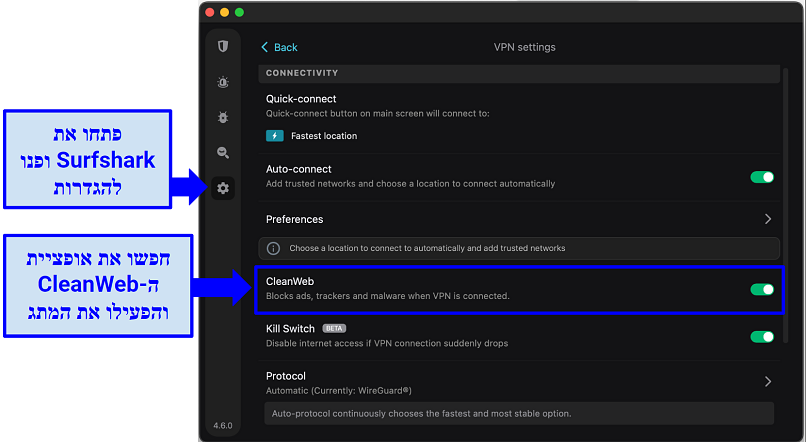The width and height of the screenshot is (806, 442).
Task: Click the Fastest location lightning icon
Action: [x=274, y=136]
